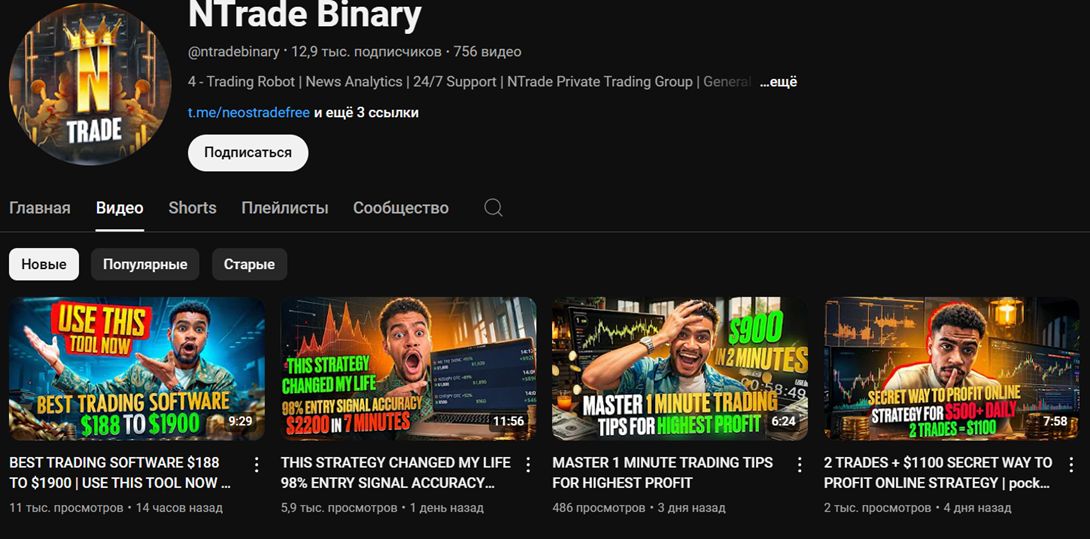Click title 'MASTER 1 MINUTE TRADING TIPS'
Viewport: 1090px width, 539px height.
662,472
